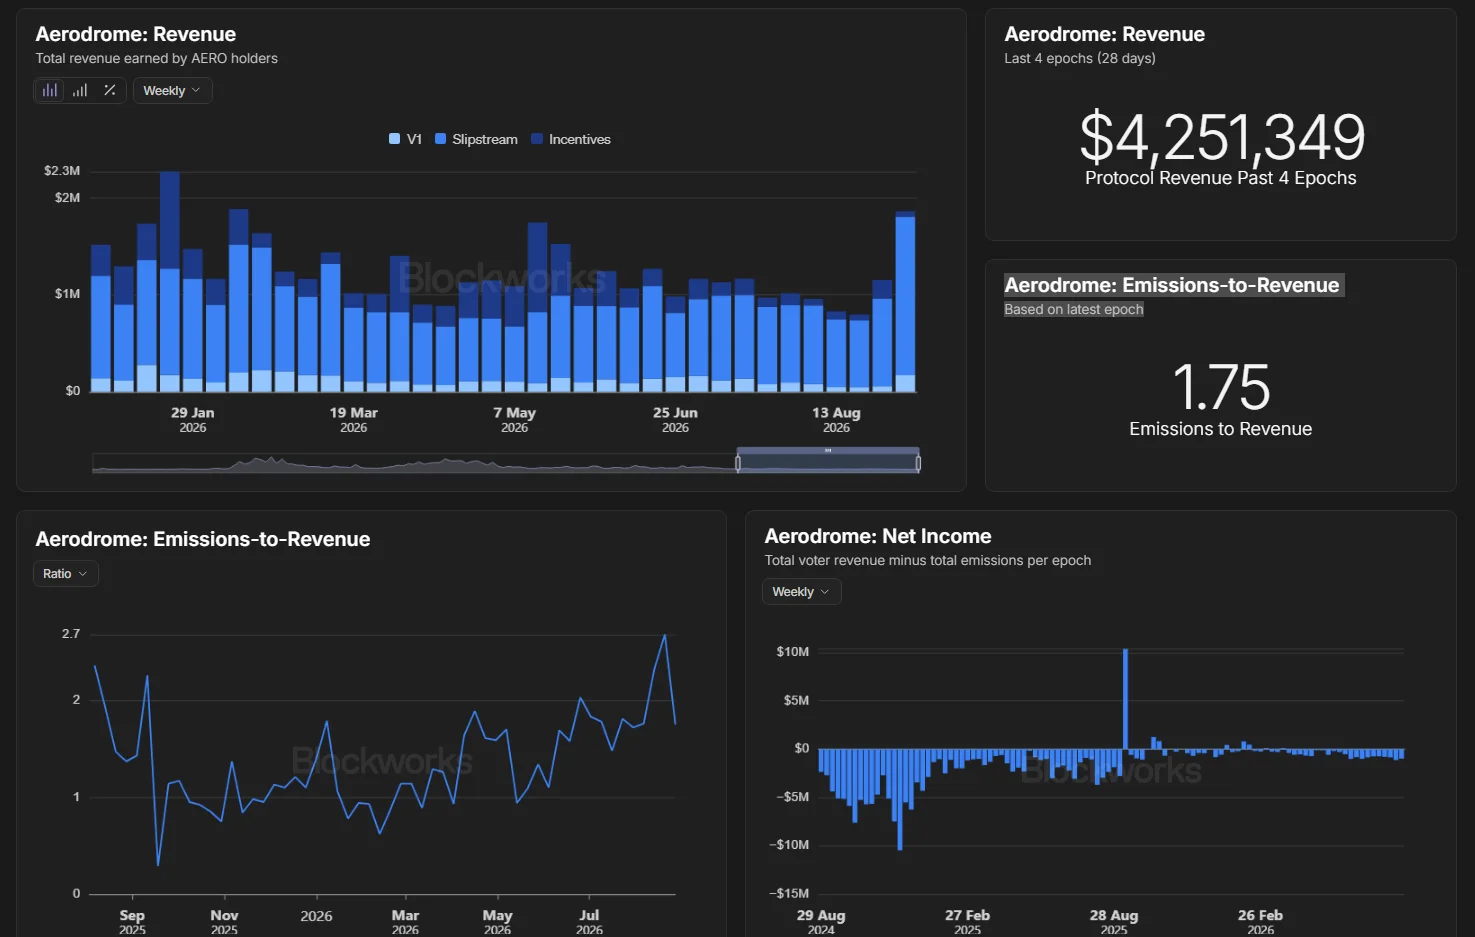
Task: Open the Net Income Weekly dropdown
Action: click(x=801, y=592)
